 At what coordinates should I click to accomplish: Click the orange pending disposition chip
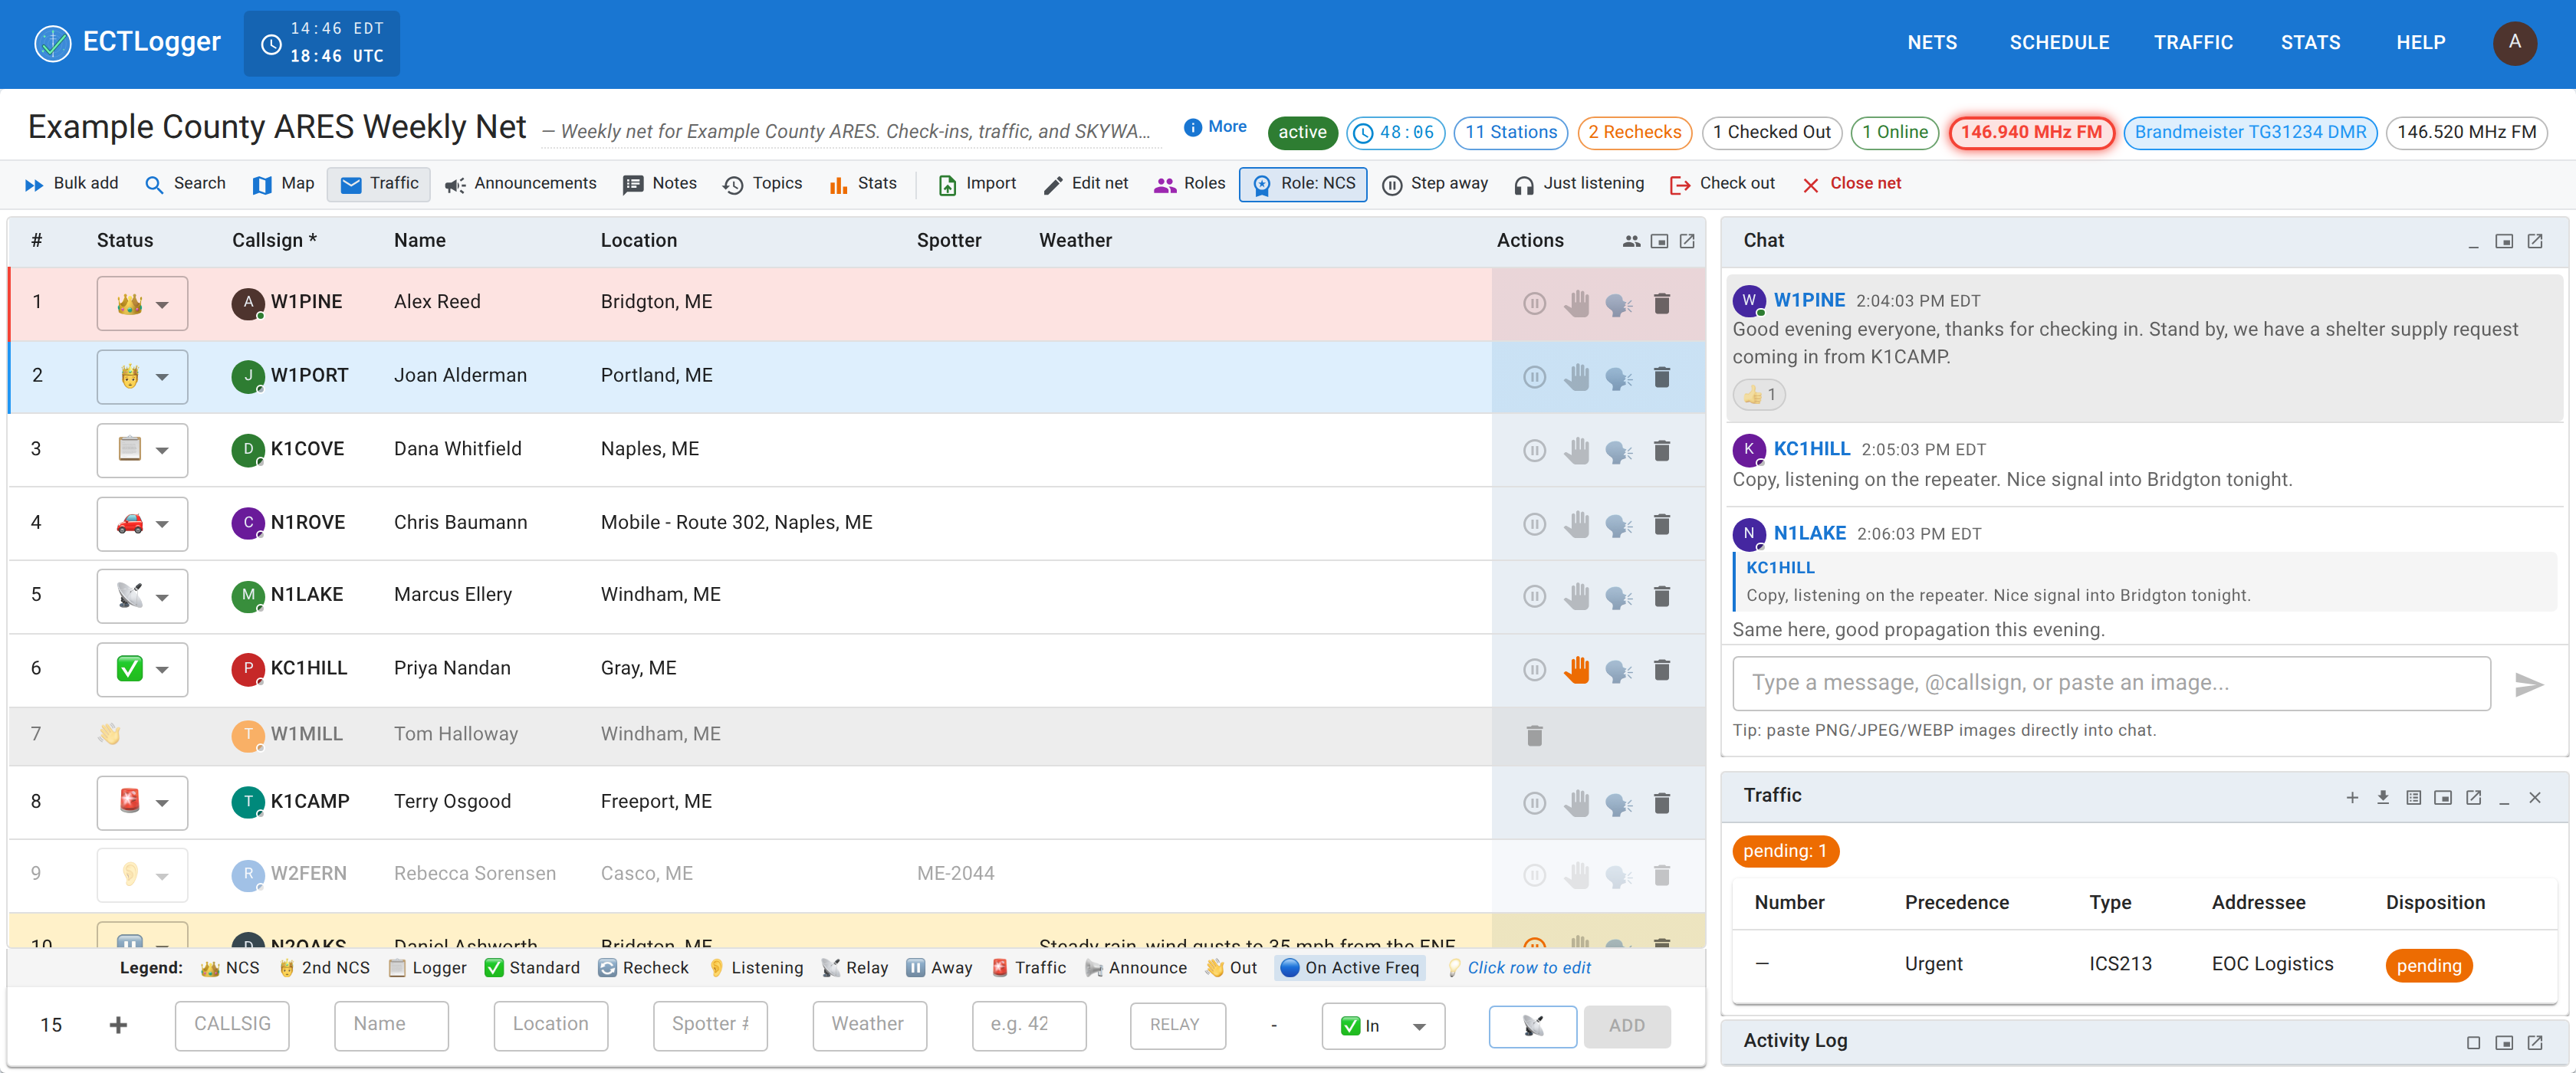tap(2428, 965)
